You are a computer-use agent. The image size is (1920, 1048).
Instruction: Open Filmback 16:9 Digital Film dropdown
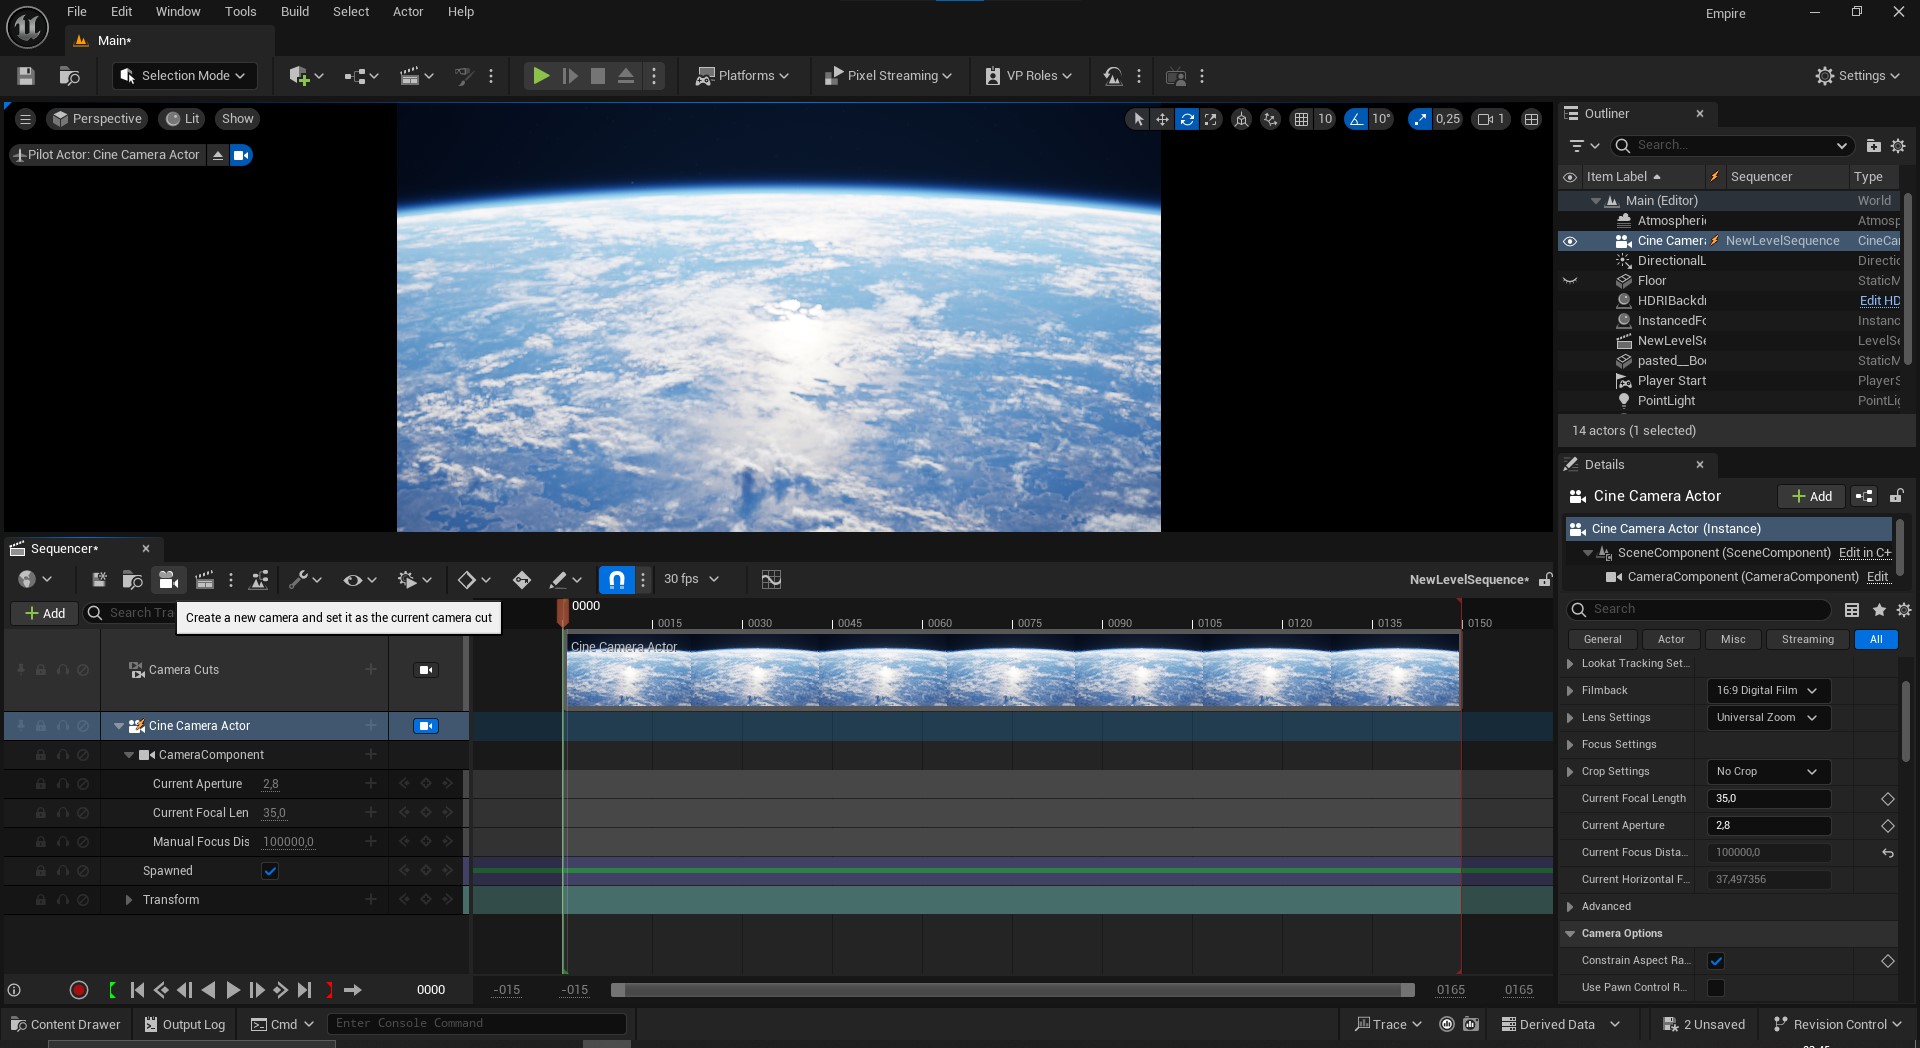coord(1767,691)
